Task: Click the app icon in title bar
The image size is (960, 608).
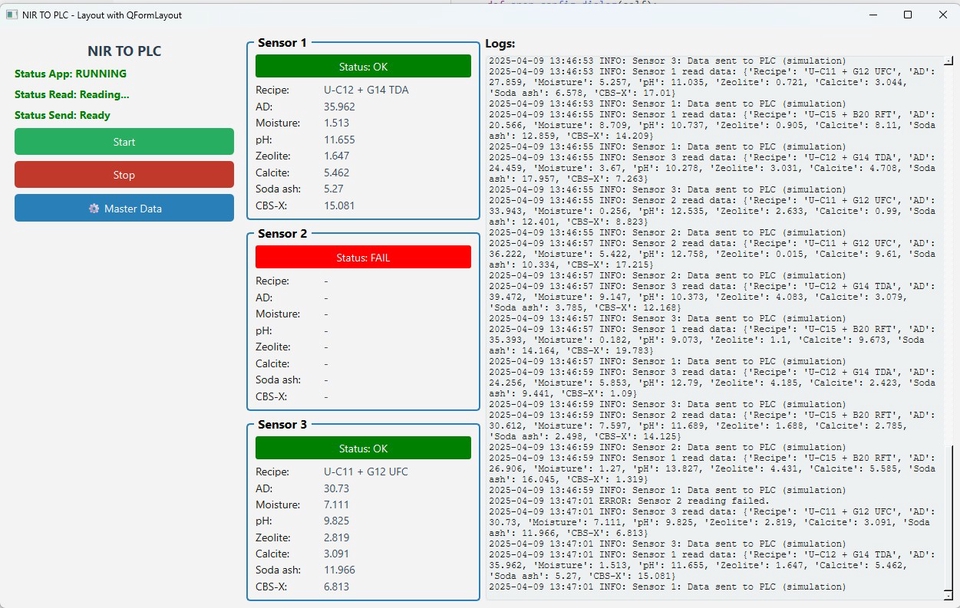Action: (11, 15)
